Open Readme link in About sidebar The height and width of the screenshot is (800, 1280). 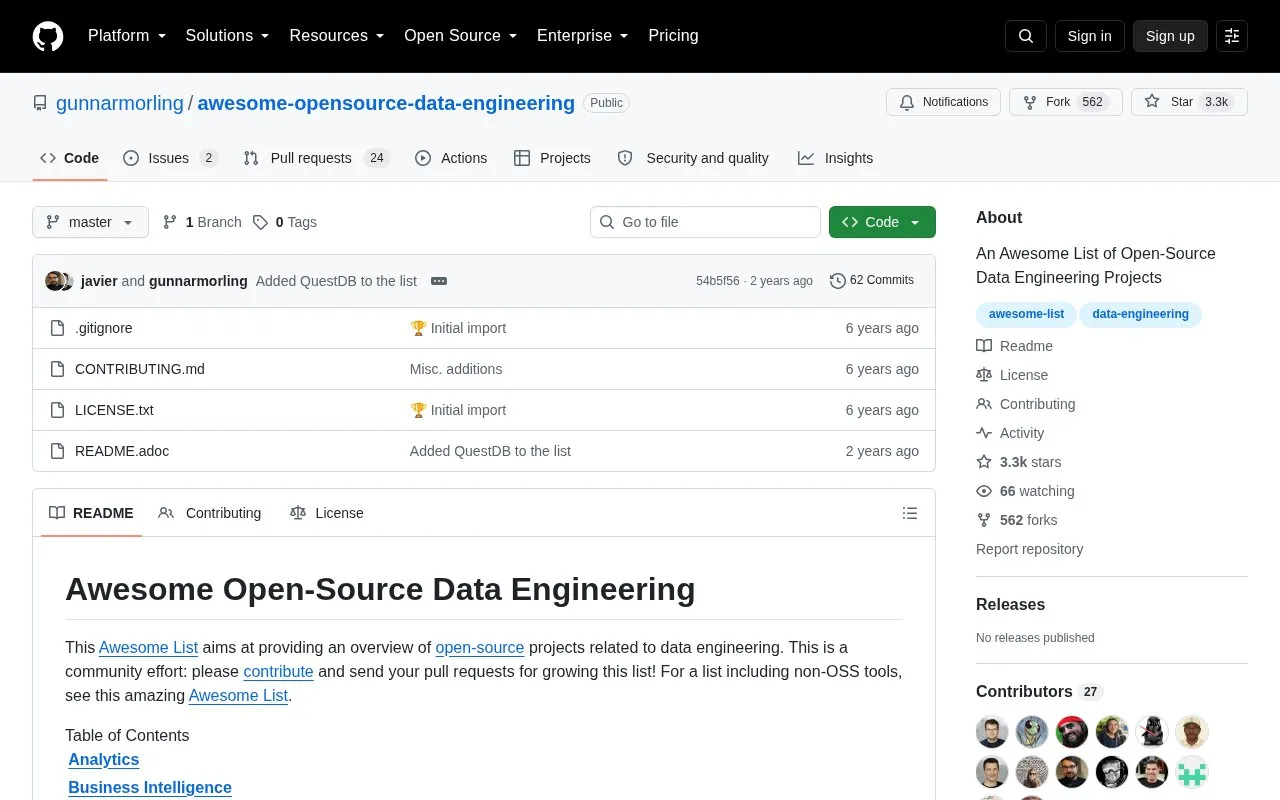tap(1014, 346)
